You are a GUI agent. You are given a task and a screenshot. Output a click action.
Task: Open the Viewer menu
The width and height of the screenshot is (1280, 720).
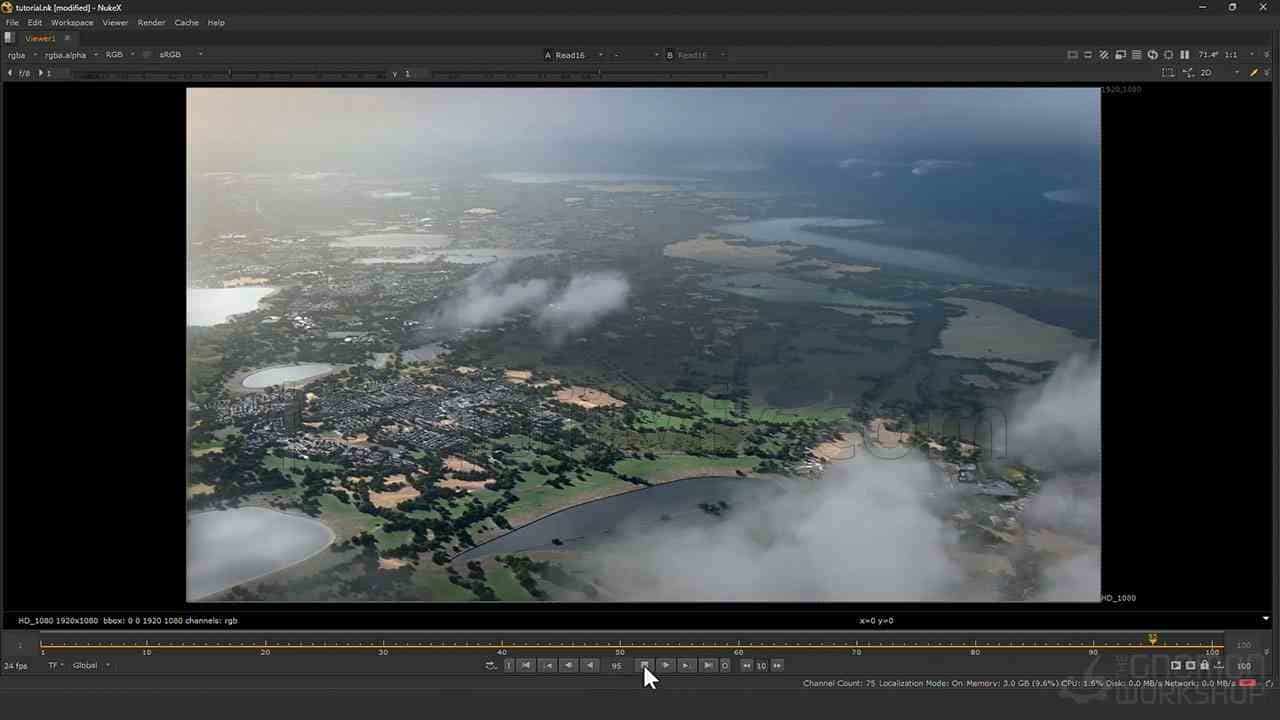[115, 22]
